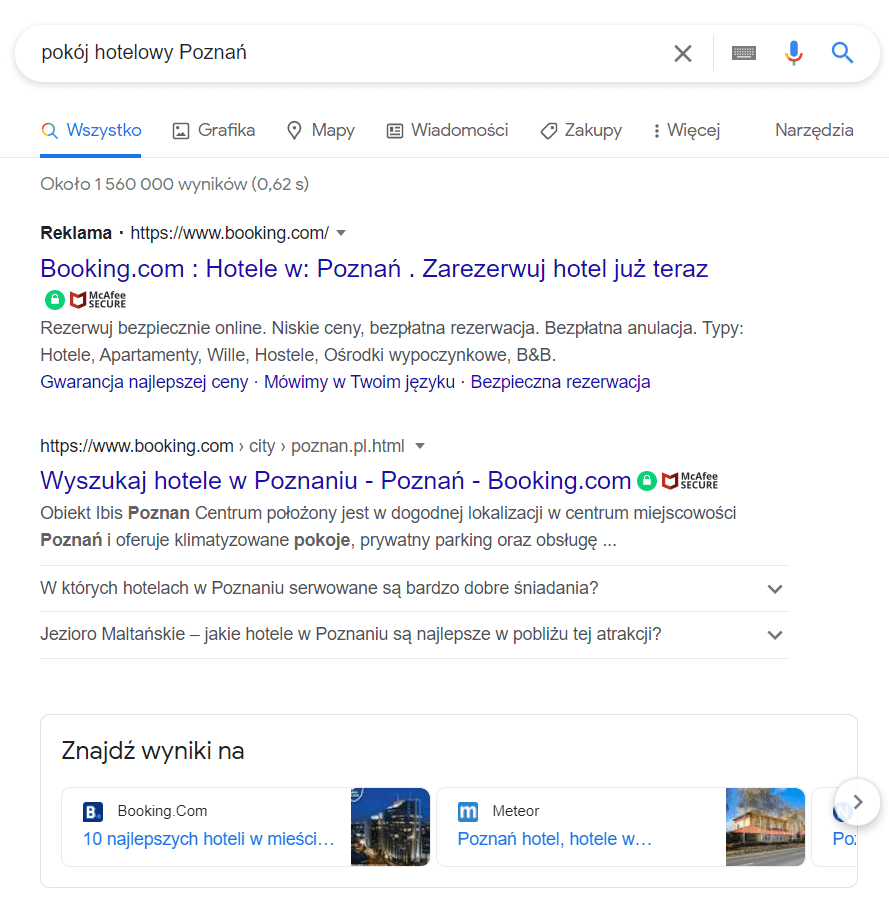Screen dimensions: 889x904
Task: Open dropdown arrow beside poznan.pl.html URL
Action: (420, 445)
